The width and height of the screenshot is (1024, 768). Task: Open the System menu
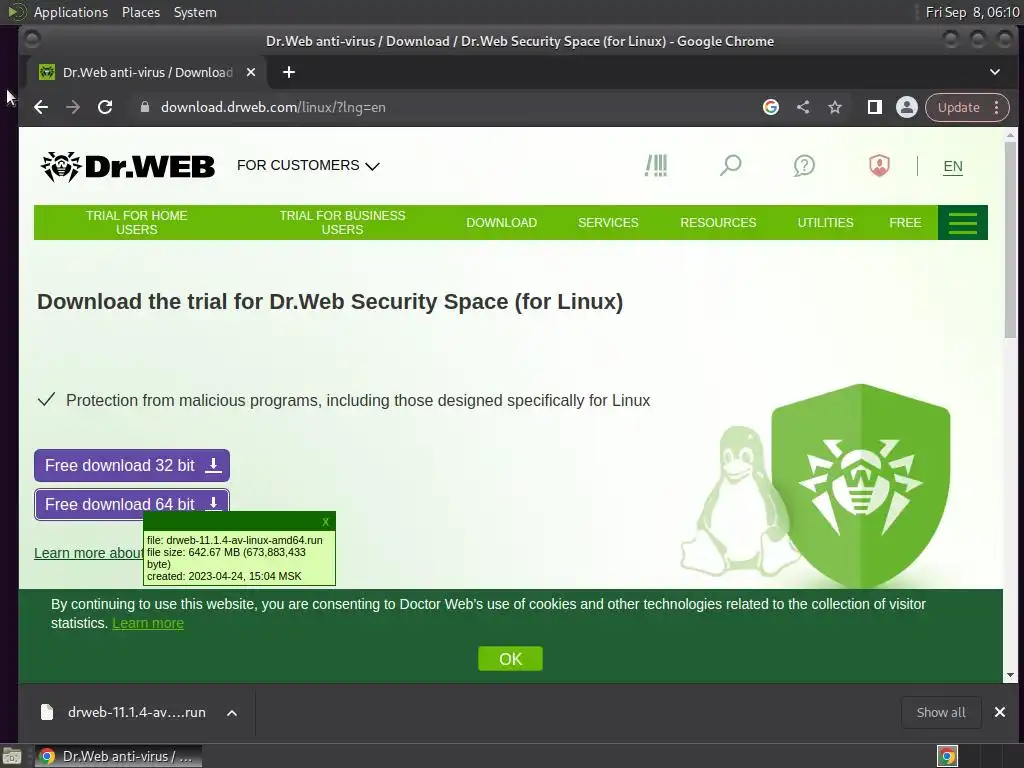[x=195, y=12]
